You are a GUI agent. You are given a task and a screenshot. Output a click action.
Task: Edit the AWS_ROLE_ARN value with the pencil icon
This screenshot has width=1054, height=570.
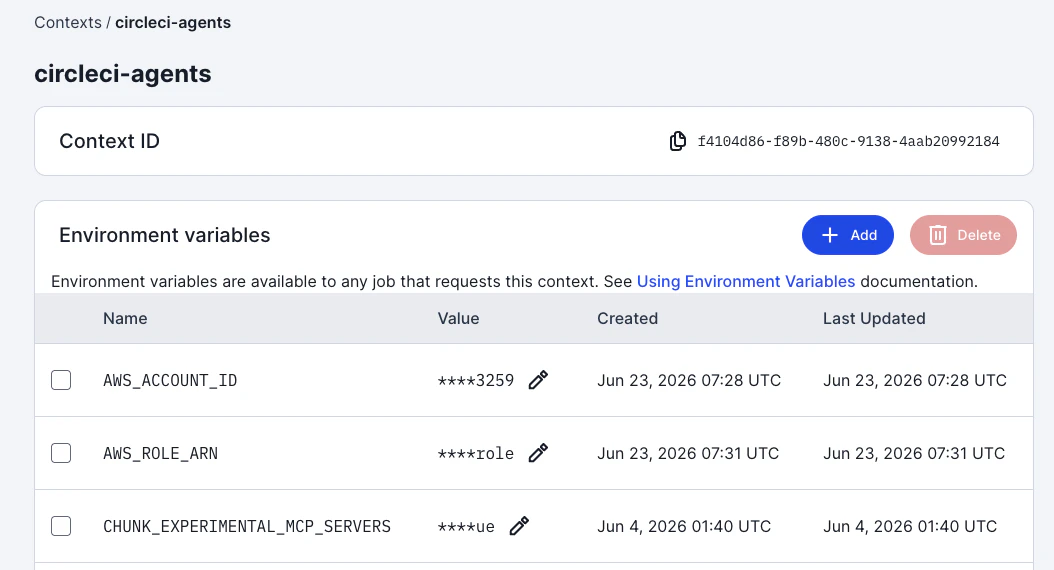point(538,453)
